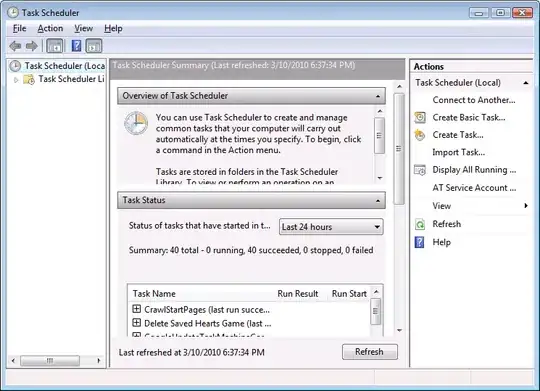540x391 pixels.
Task: Click Create Basic Task... action text
Action: pyautogui.click(x=469, y=117)
